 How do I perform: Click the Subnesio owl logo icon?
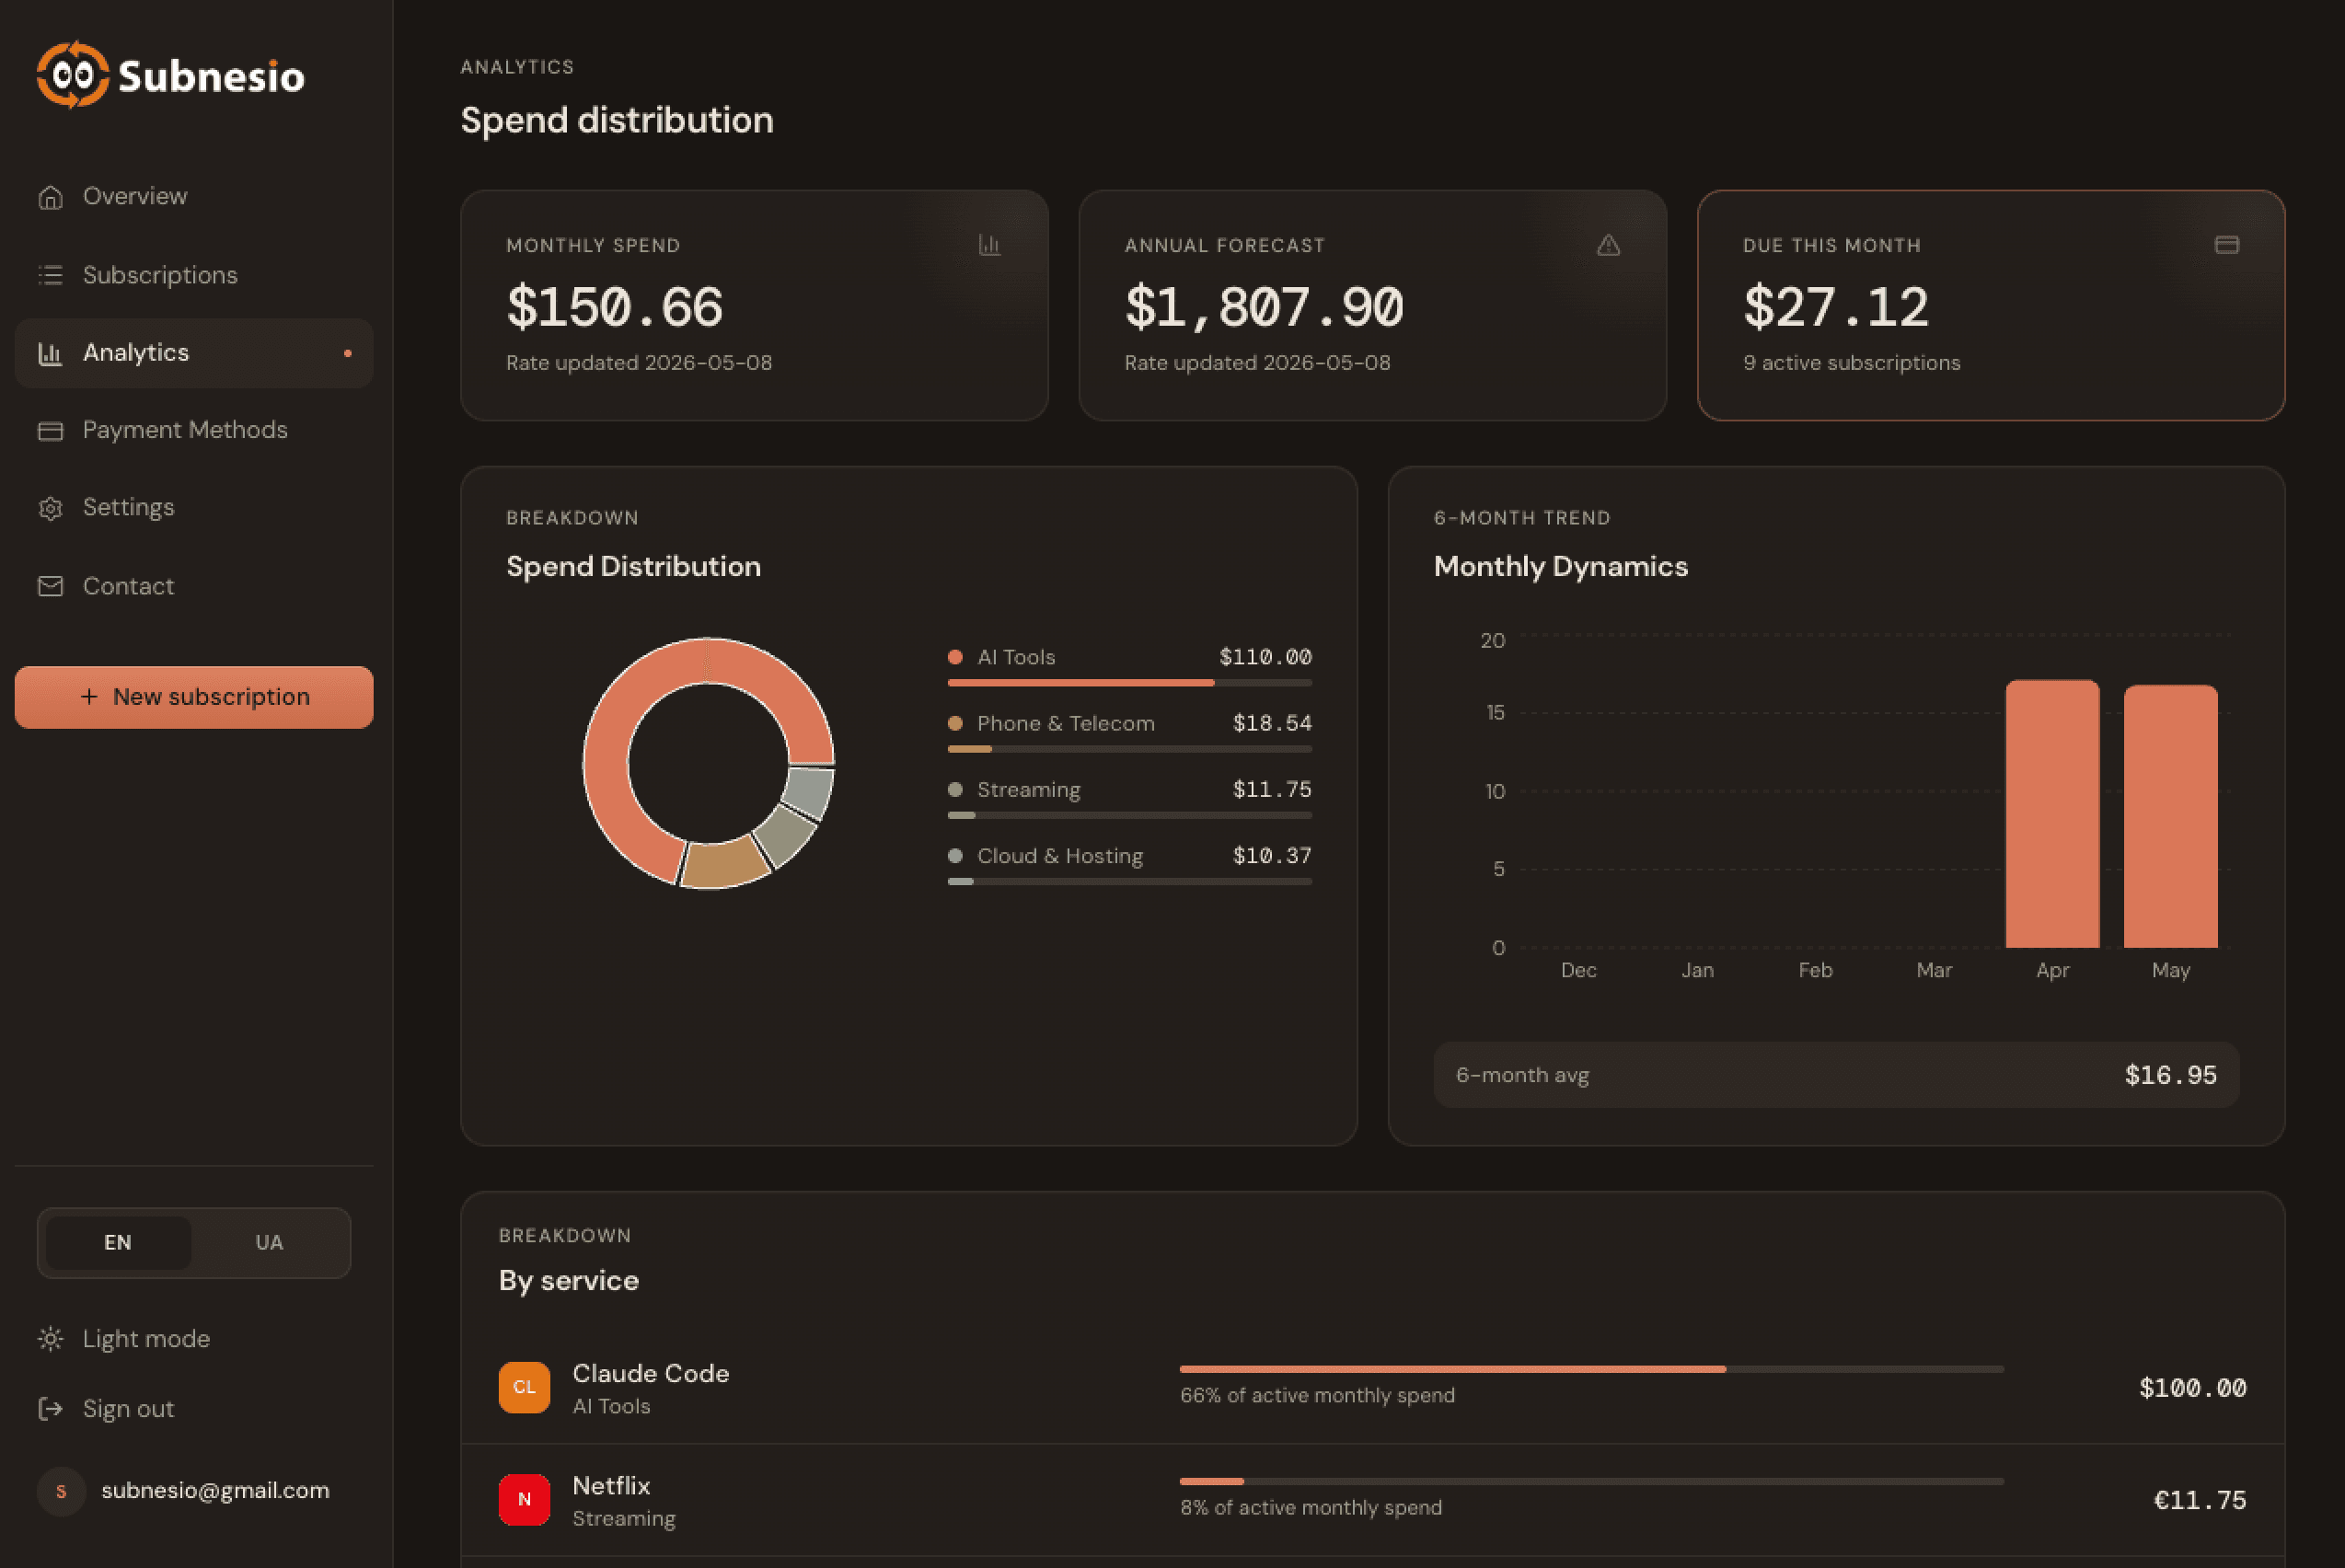click(x=72, y=75)
